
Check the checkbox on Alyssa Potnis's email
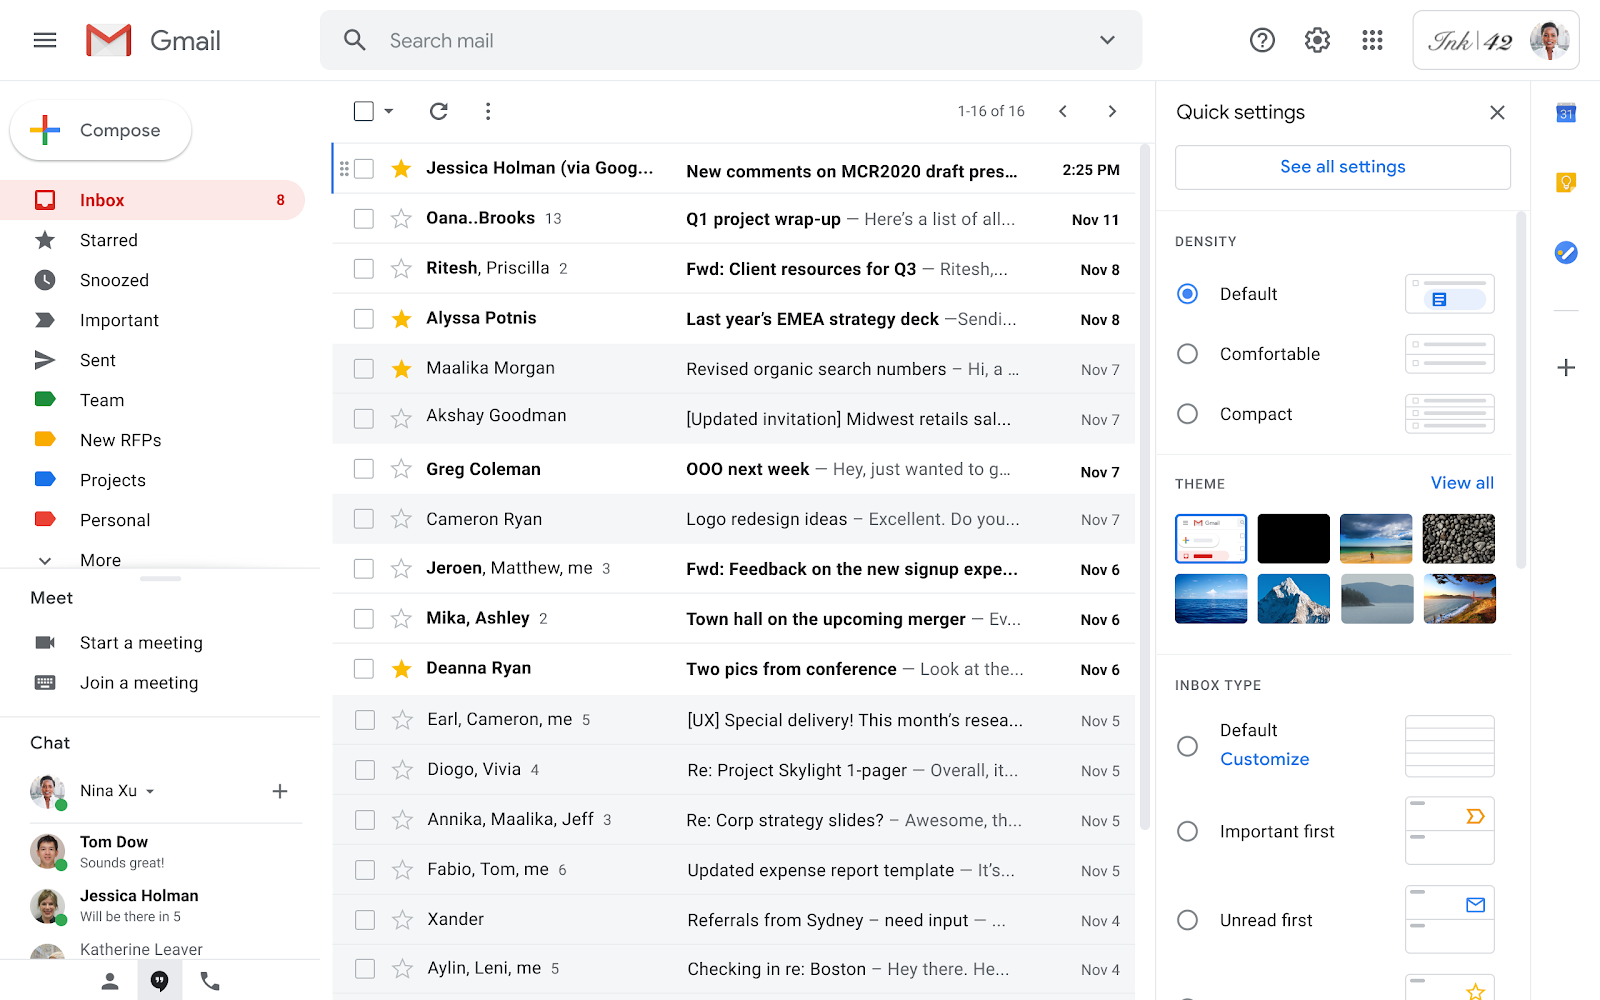click(x=363, y=318)
